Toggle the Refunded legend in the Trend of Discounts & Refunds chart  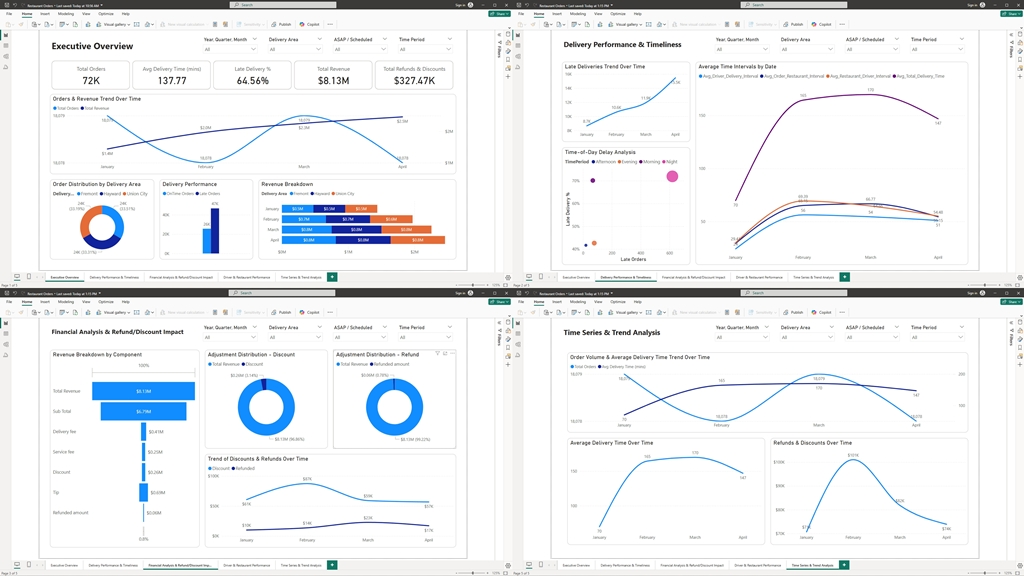pos(243,468)
